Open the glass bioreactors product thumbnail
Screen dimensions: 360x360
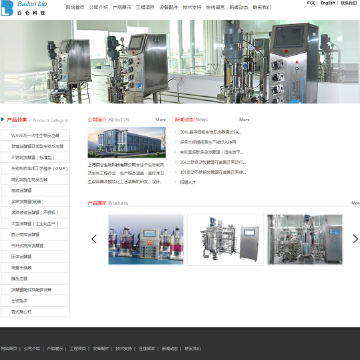[x=146, y=240]
